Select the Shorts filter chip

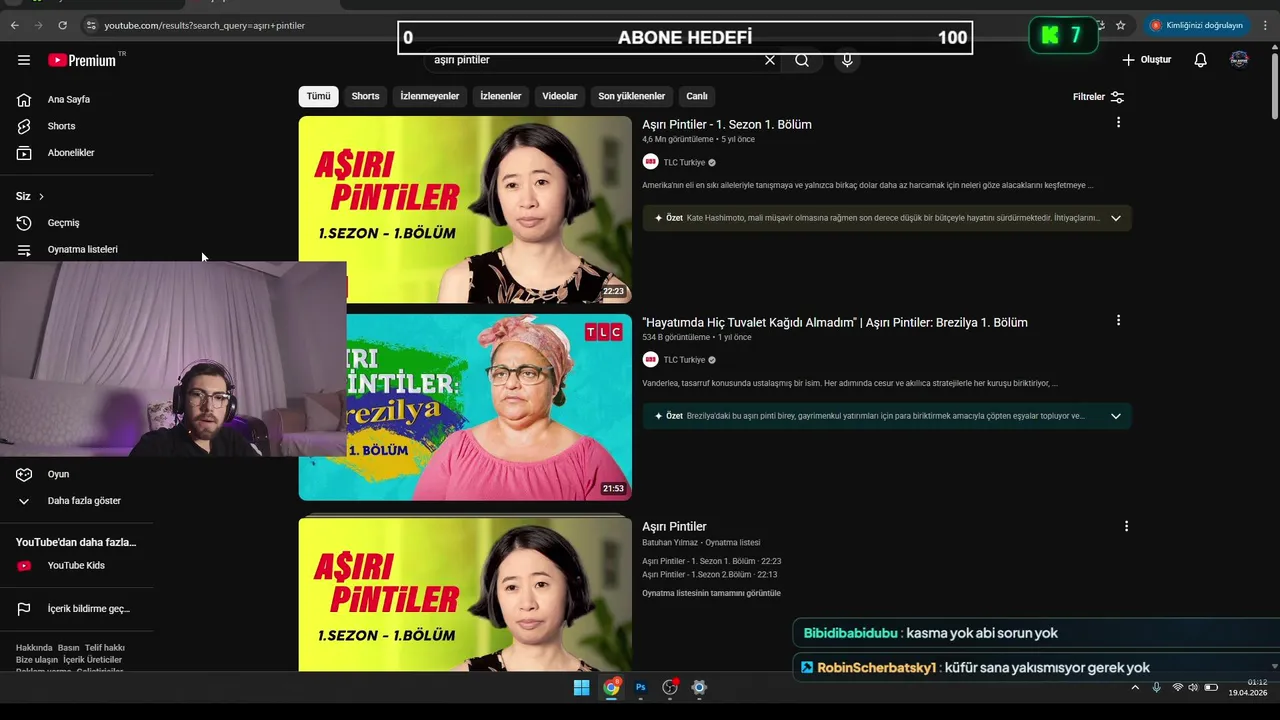pyautogui.click(x=365, y=96)
